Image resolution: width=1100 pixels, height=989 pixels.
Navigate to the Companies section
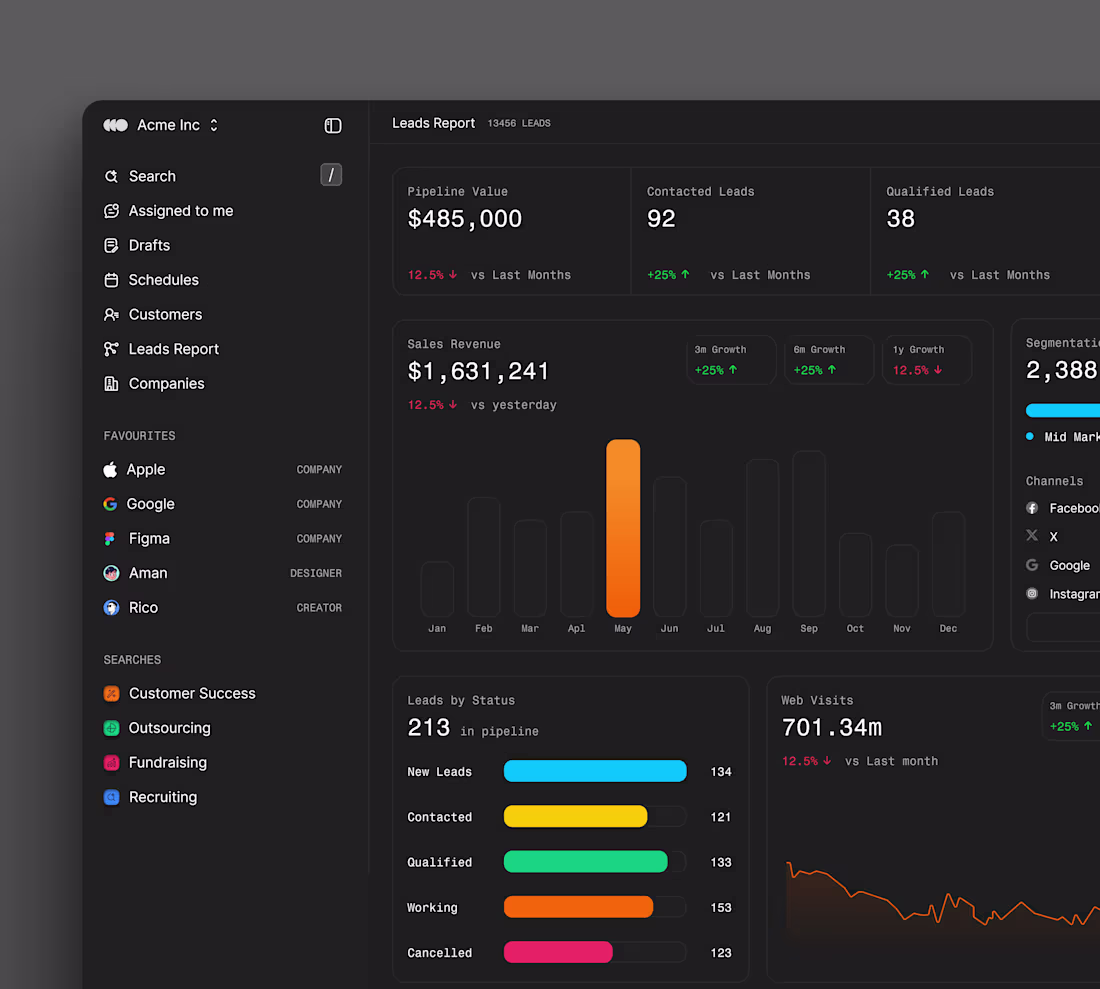[x=166, y=383]
